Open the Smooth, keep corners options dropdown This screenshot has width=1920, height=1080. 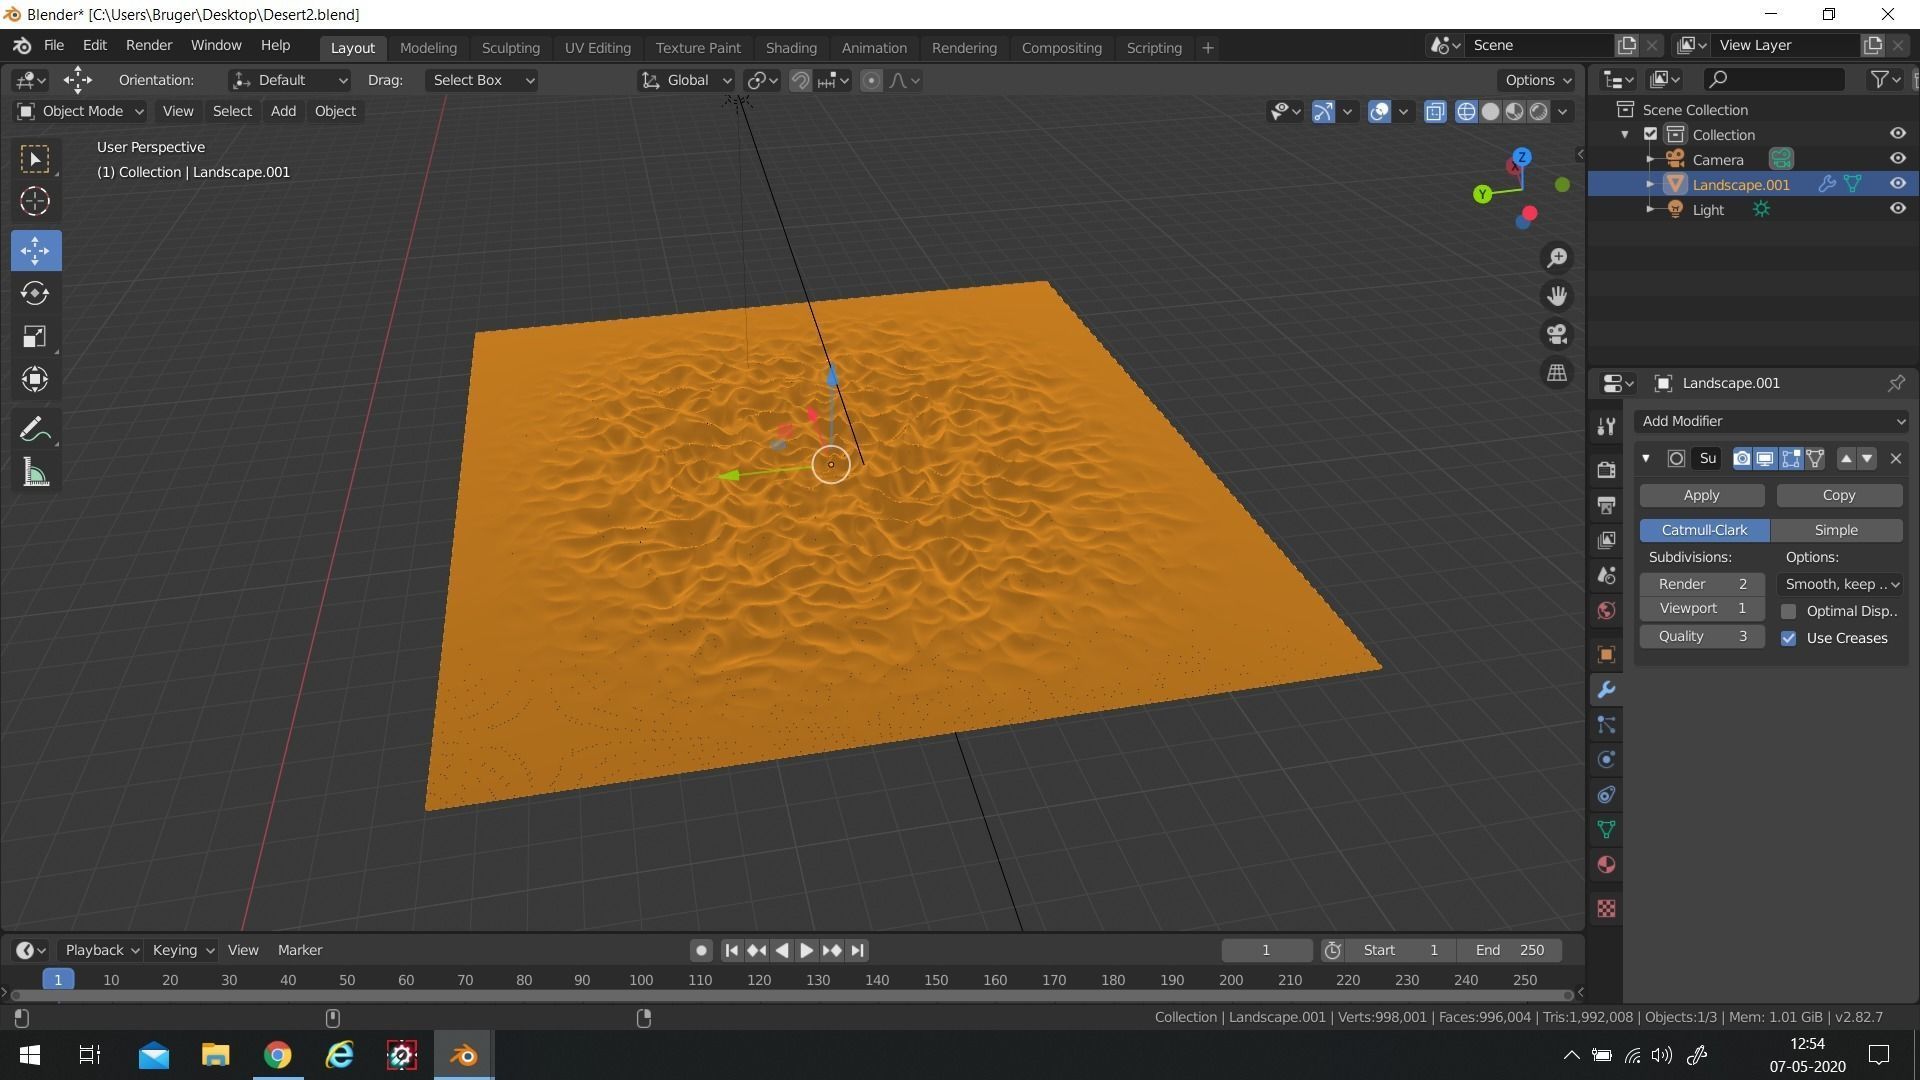point(1841,584)
